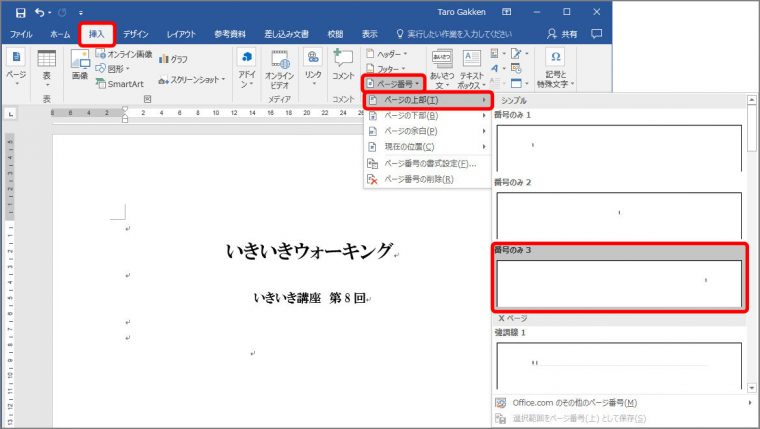Open the 差し込み文書 tab
The width and height of the screenshot is (760, 429).
click(286, 34)
